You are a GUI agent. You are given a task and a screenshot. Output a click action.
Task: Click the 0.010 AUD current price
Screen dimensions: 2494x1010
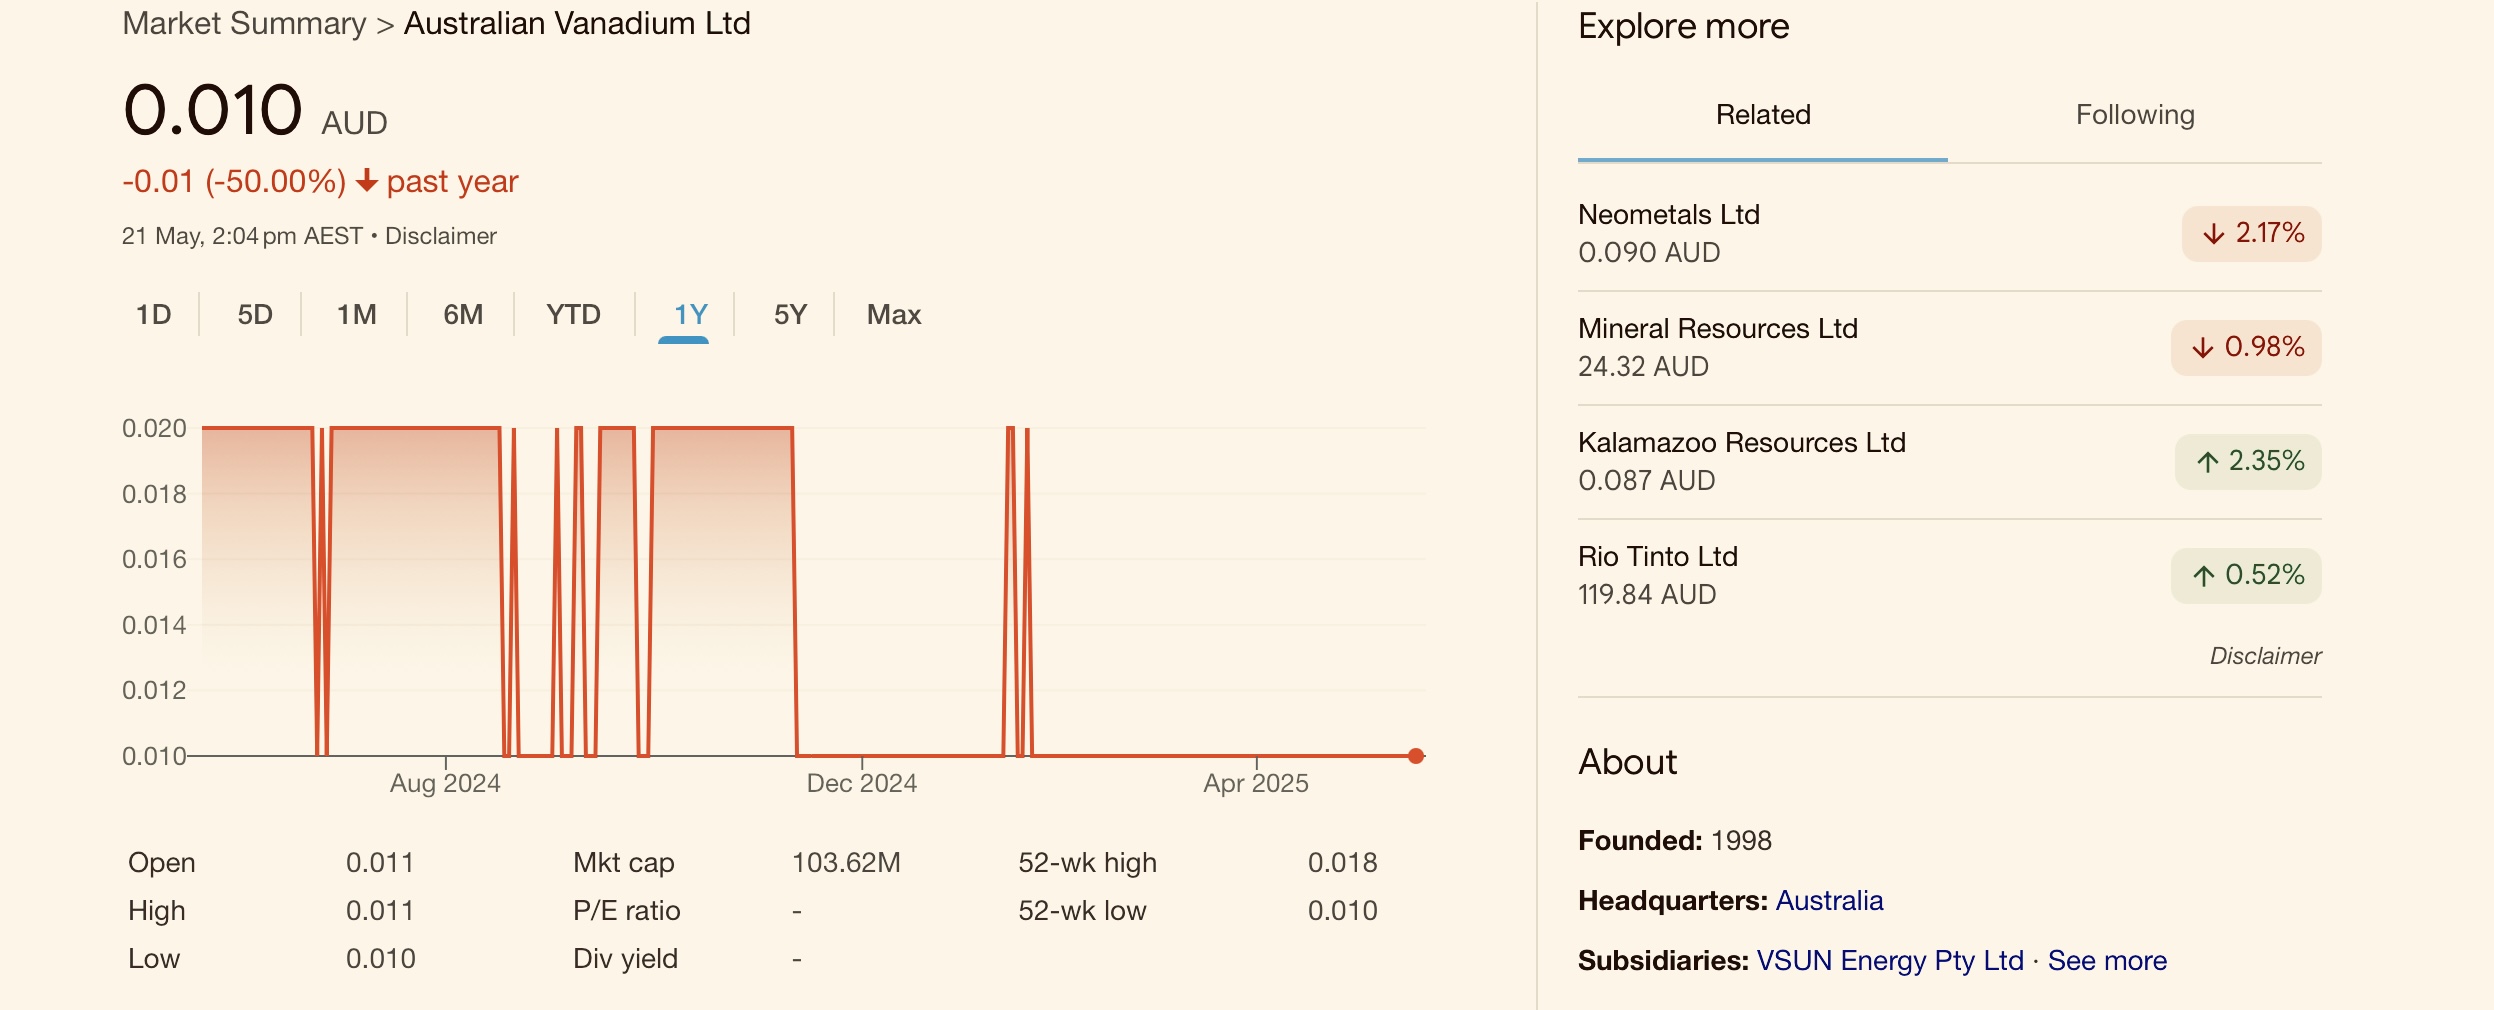point(255,110)
